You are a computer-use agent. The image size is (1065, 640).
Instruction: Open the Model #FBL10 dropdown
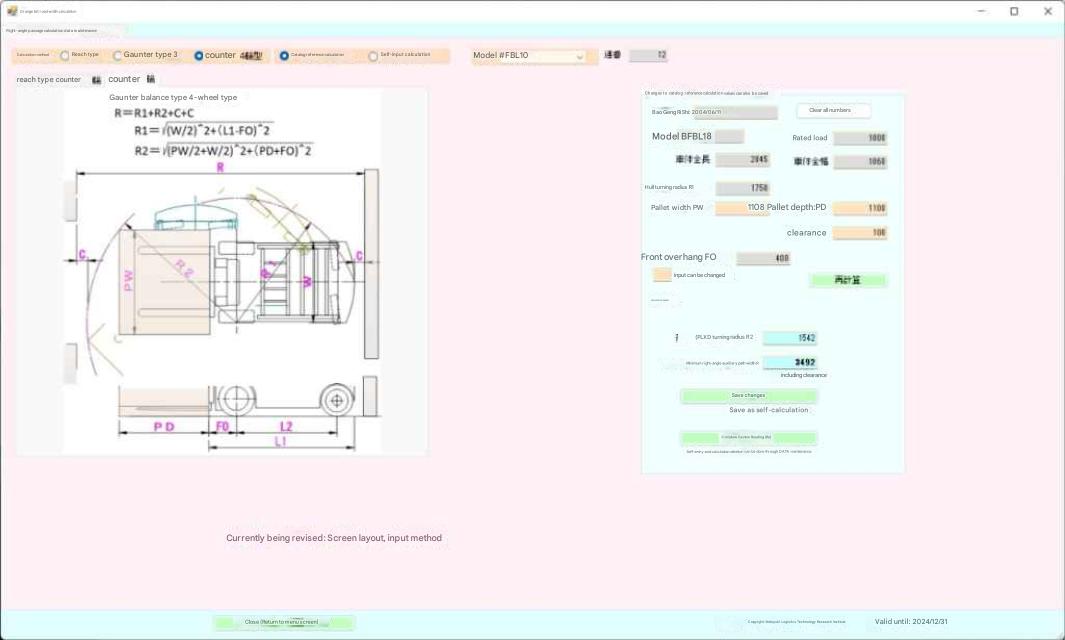[529, 56]
